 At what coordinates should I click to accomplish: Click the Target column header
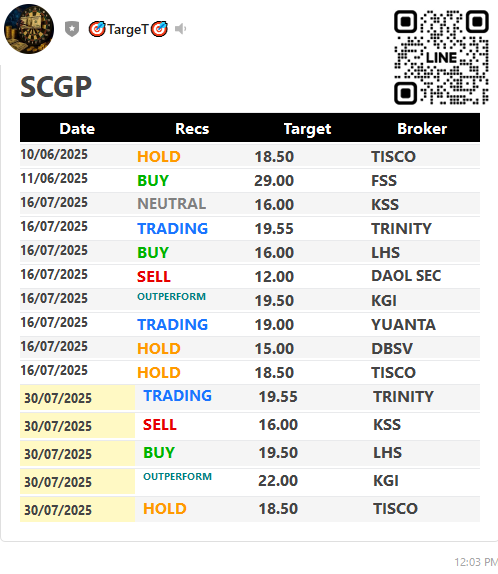click(x=307, y=129)
